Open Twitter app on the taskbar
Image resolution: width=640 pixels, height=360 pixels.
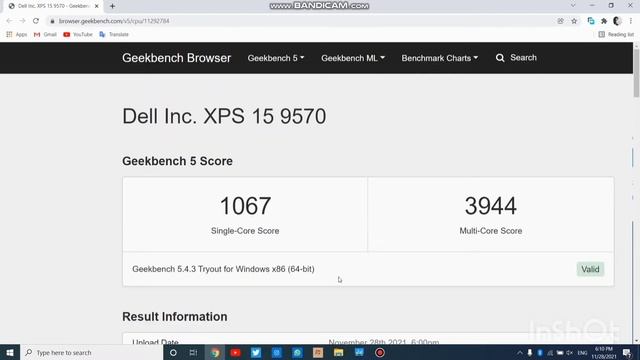[256, 353]
